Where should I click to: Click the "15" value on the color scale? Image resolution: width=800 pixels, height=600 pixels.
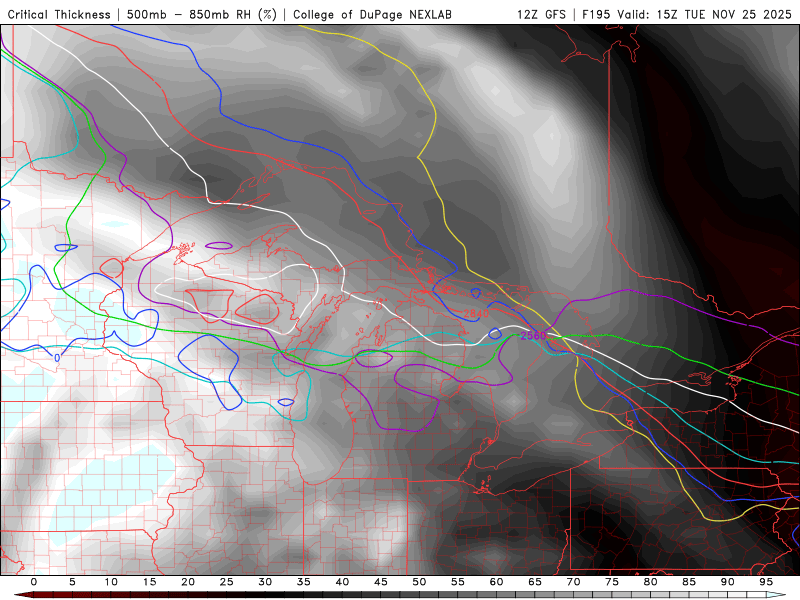[x=149, y=582]
